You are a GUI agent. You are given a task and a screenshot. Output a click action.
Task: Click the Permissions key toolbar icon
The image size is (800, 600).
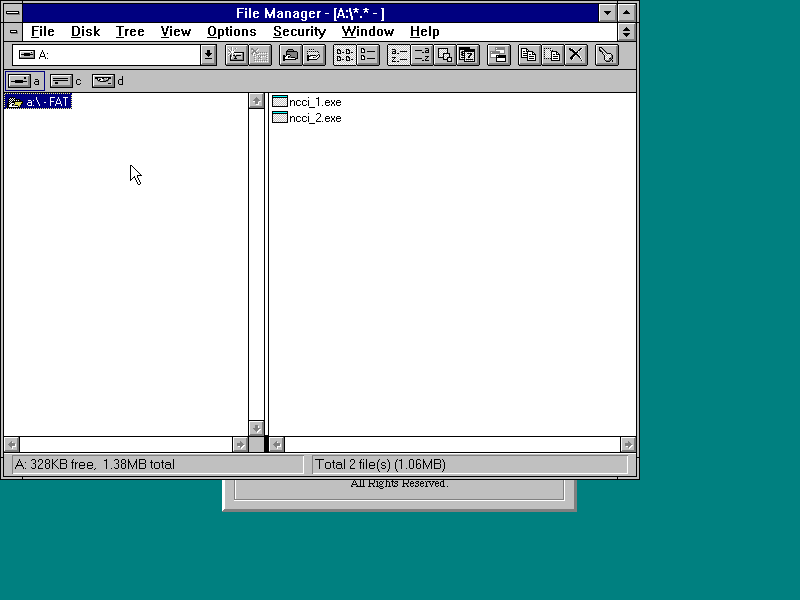(x=607, y=55)
